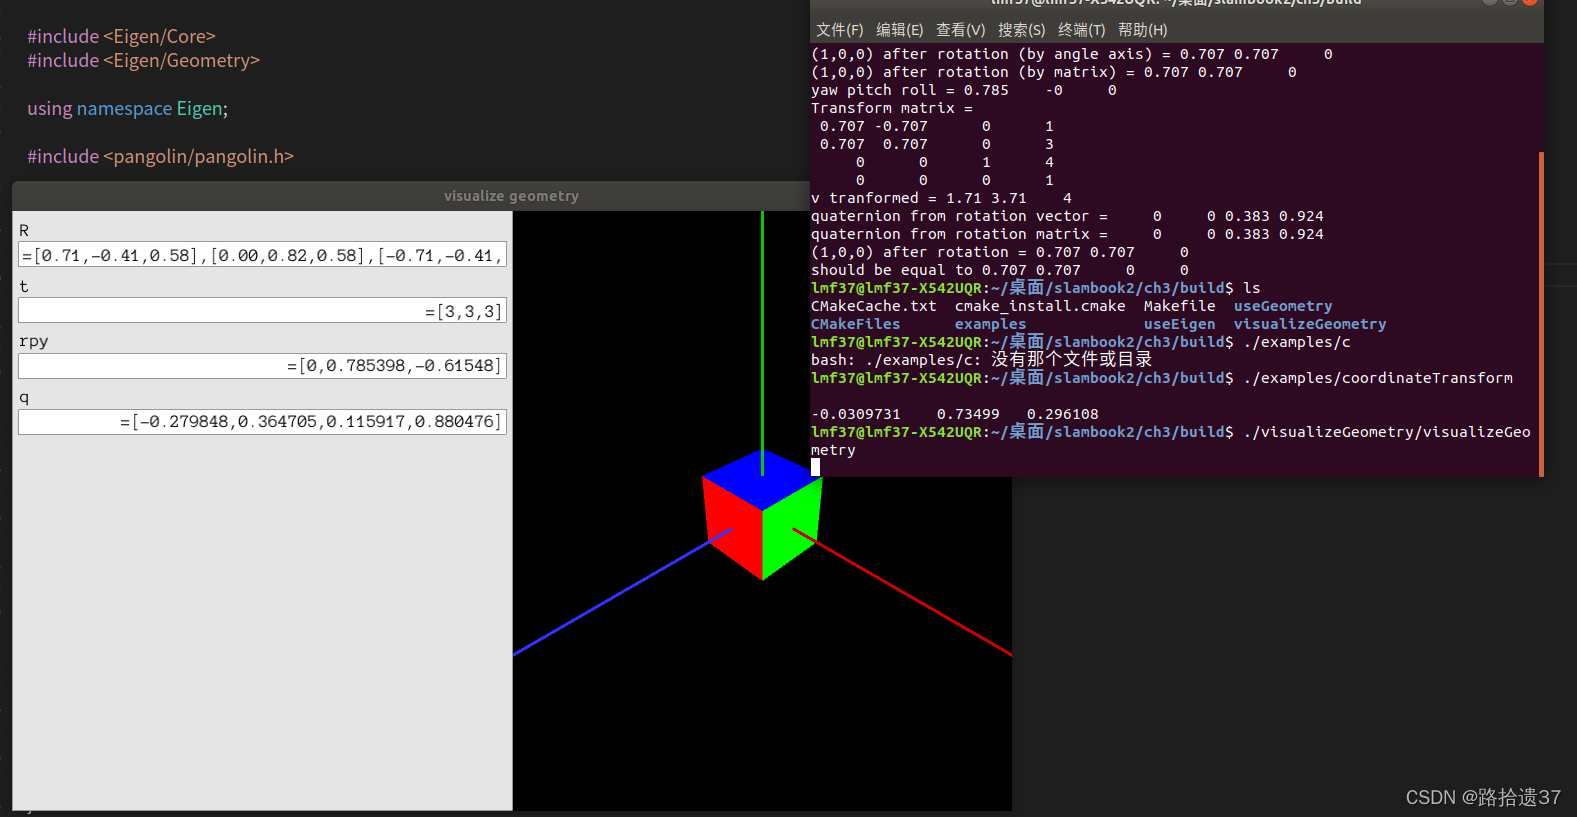Click the #include <Eigen/Geometry> code line

143,60
